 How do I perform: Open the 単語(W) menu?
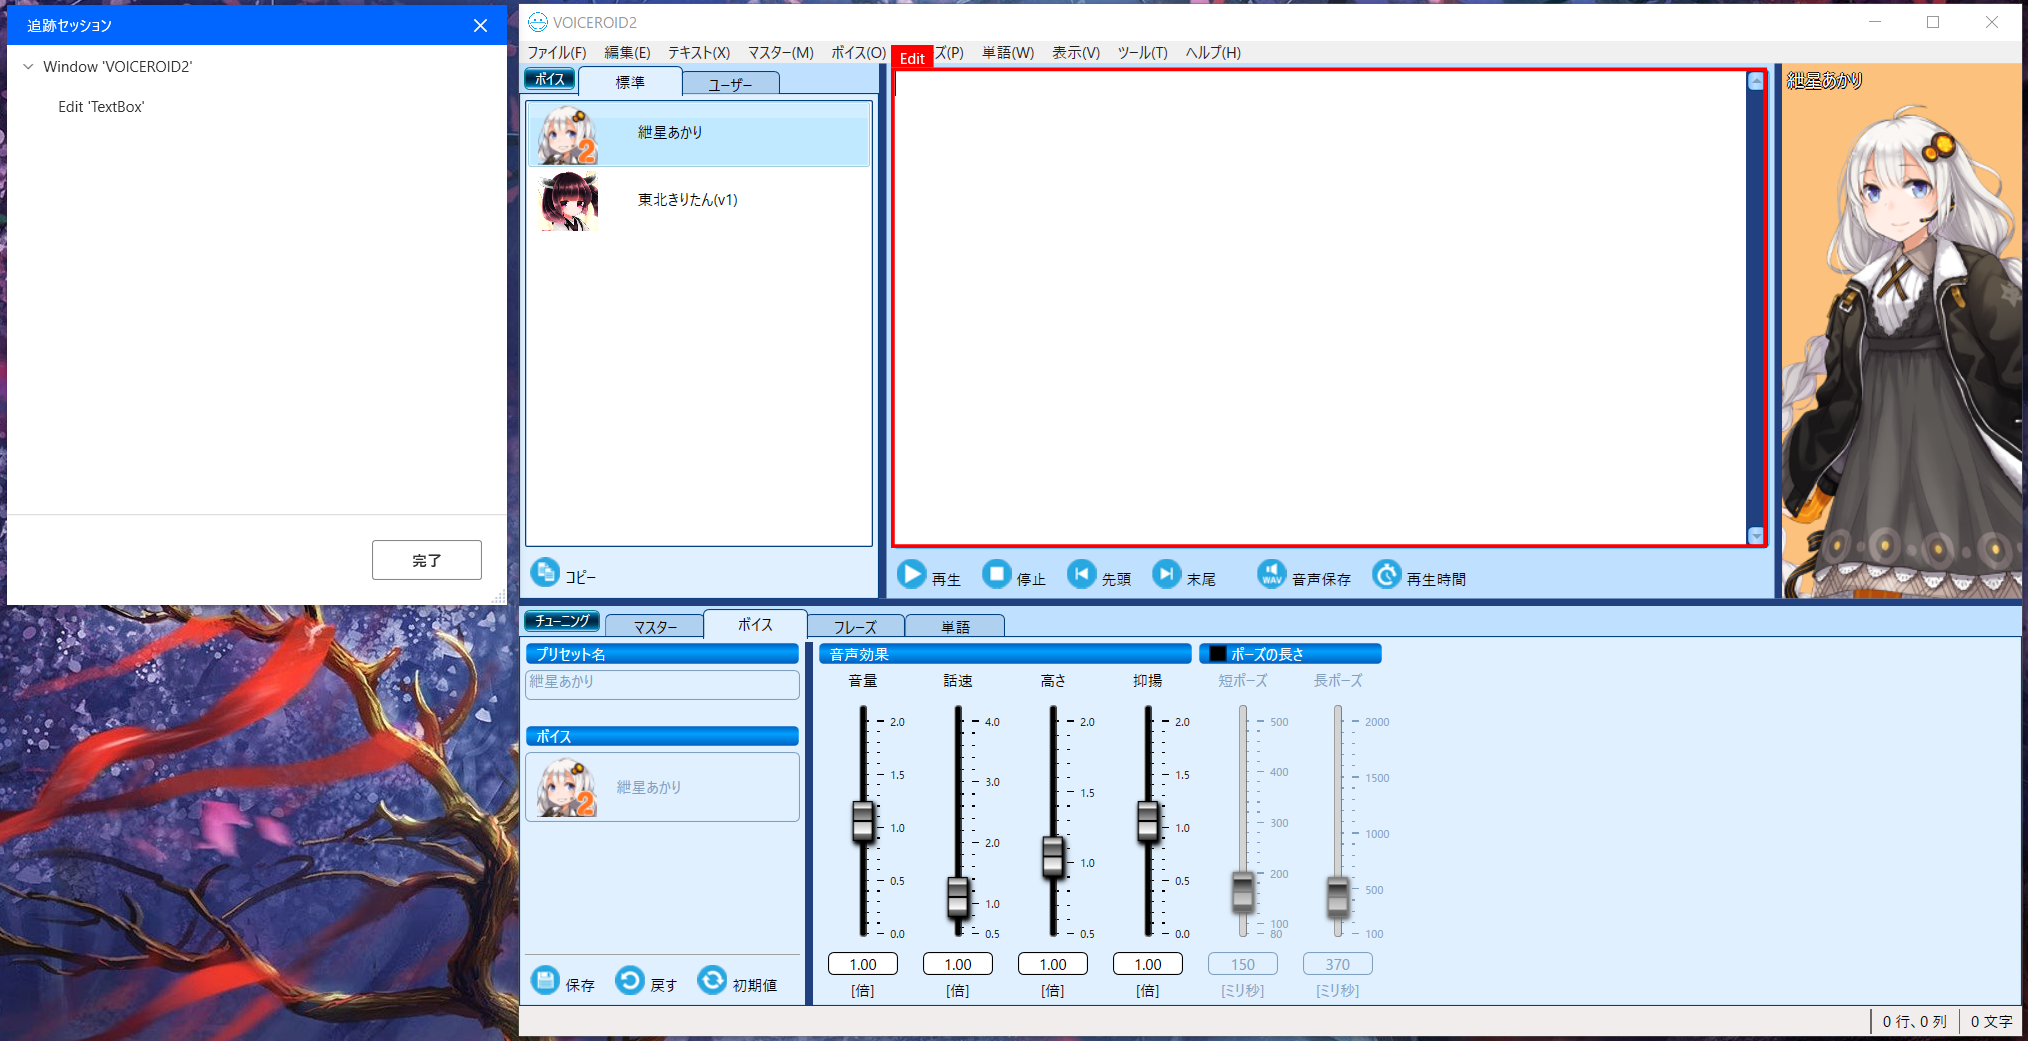[x=1008, y=53]
